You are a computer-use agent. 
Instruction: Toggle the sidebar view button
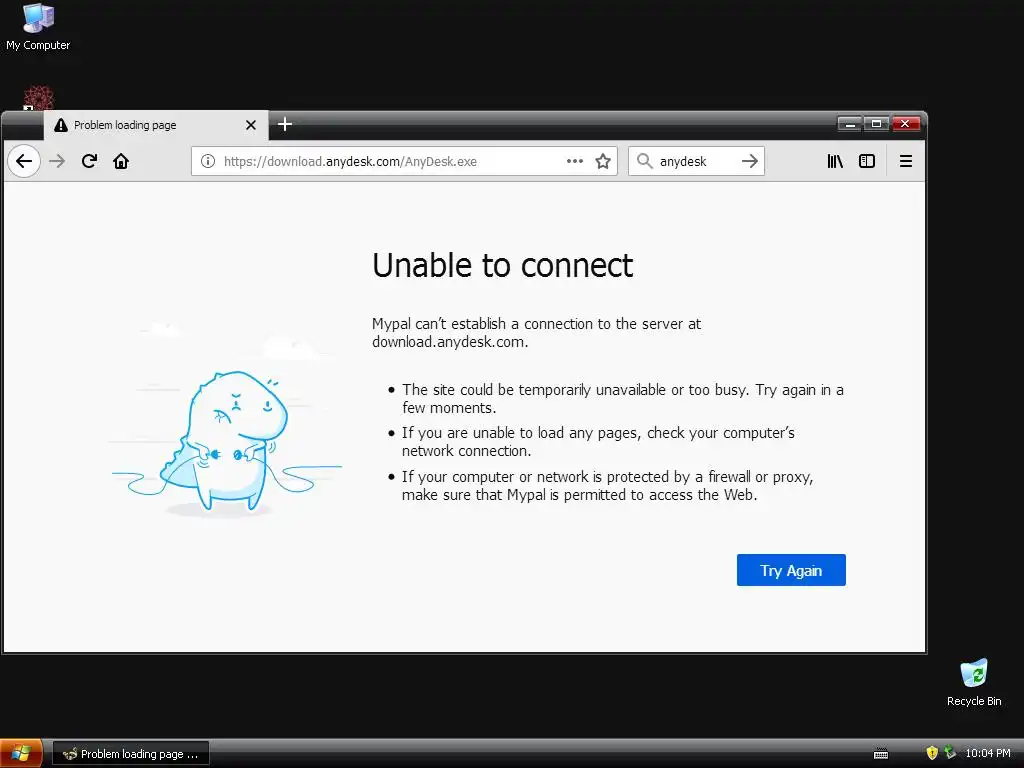(x=867, y=161)
